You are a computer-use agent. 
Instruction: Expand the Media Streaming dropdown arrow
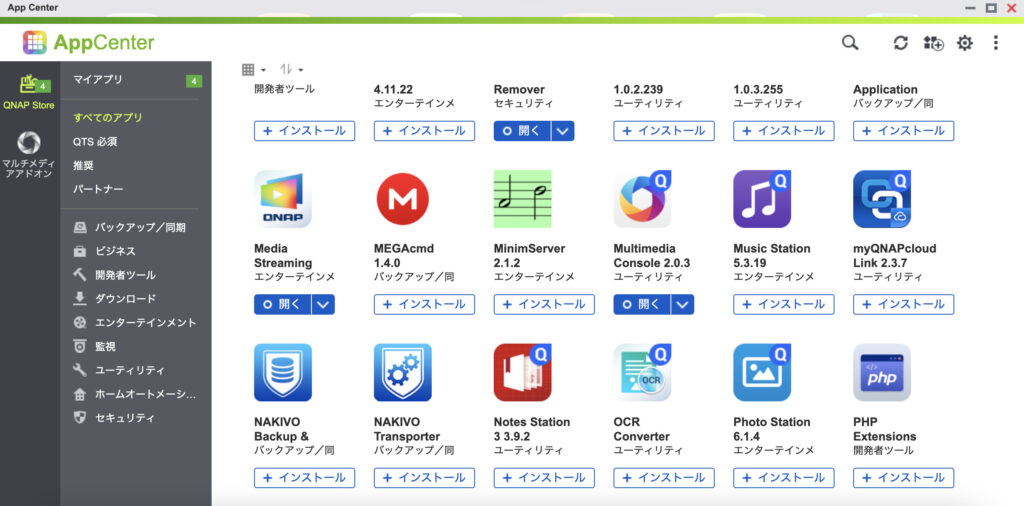tap(323, 304)
